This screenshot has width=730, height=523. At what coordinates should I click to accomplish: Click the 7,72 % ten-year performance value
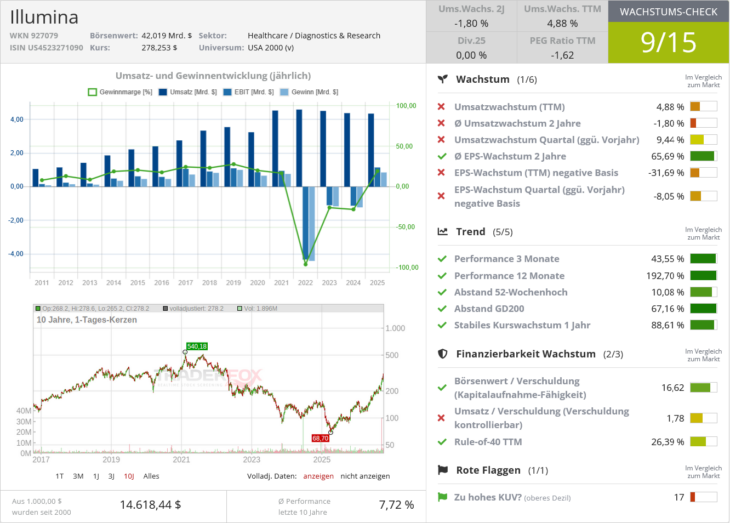click(396, 505)
